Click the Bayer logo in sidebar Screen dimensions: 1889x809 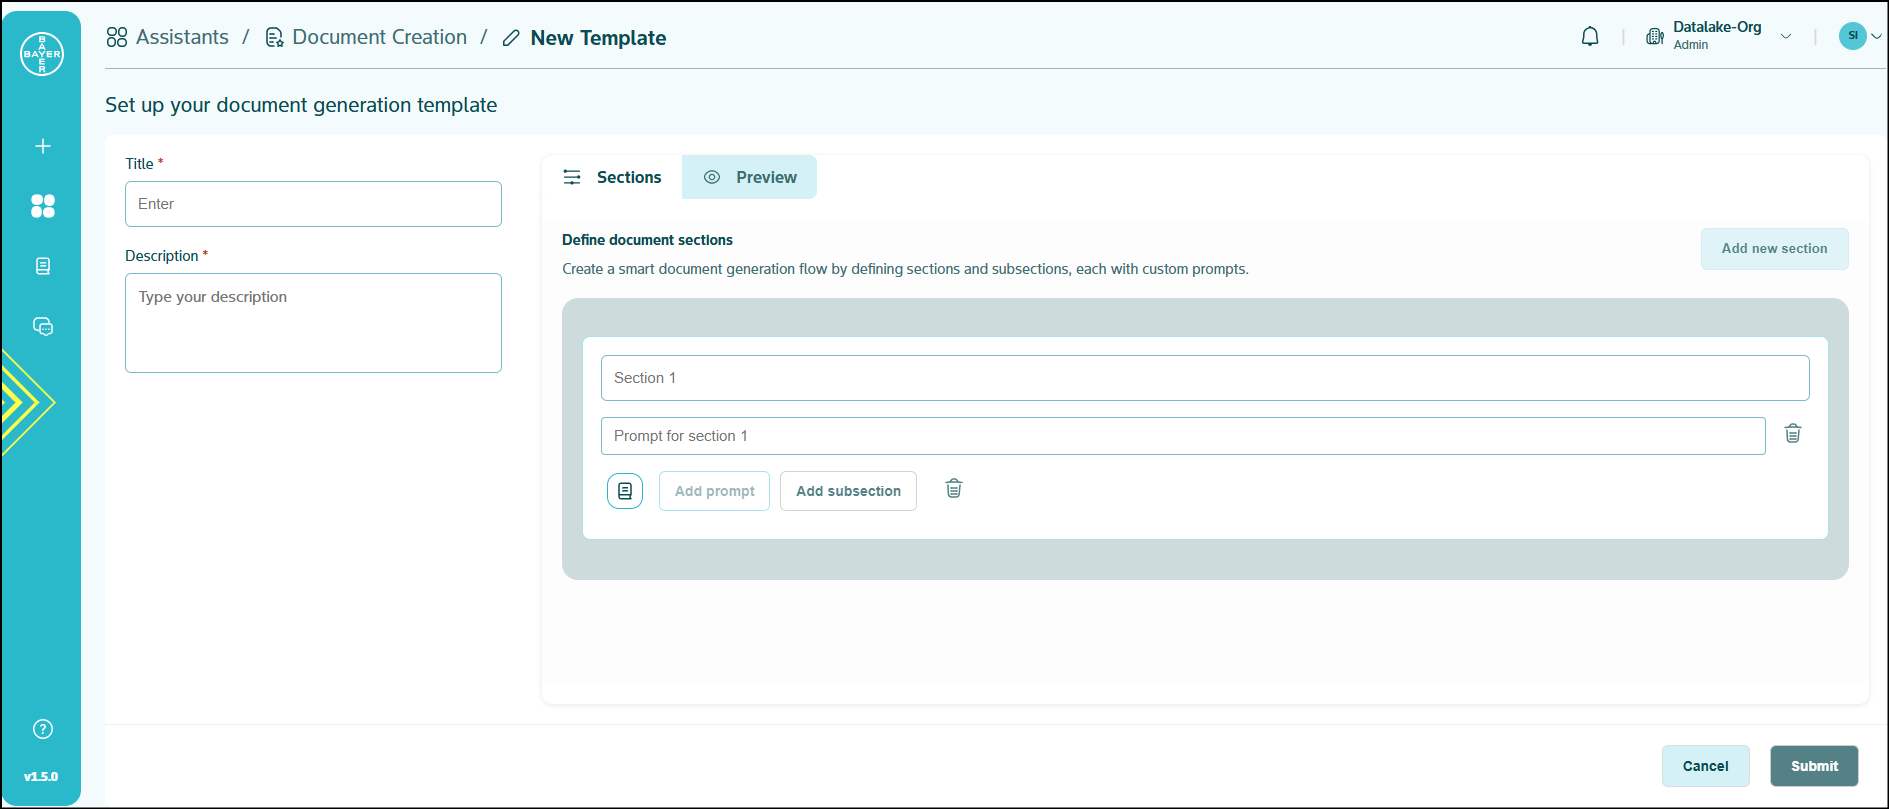tap(42, 54)
